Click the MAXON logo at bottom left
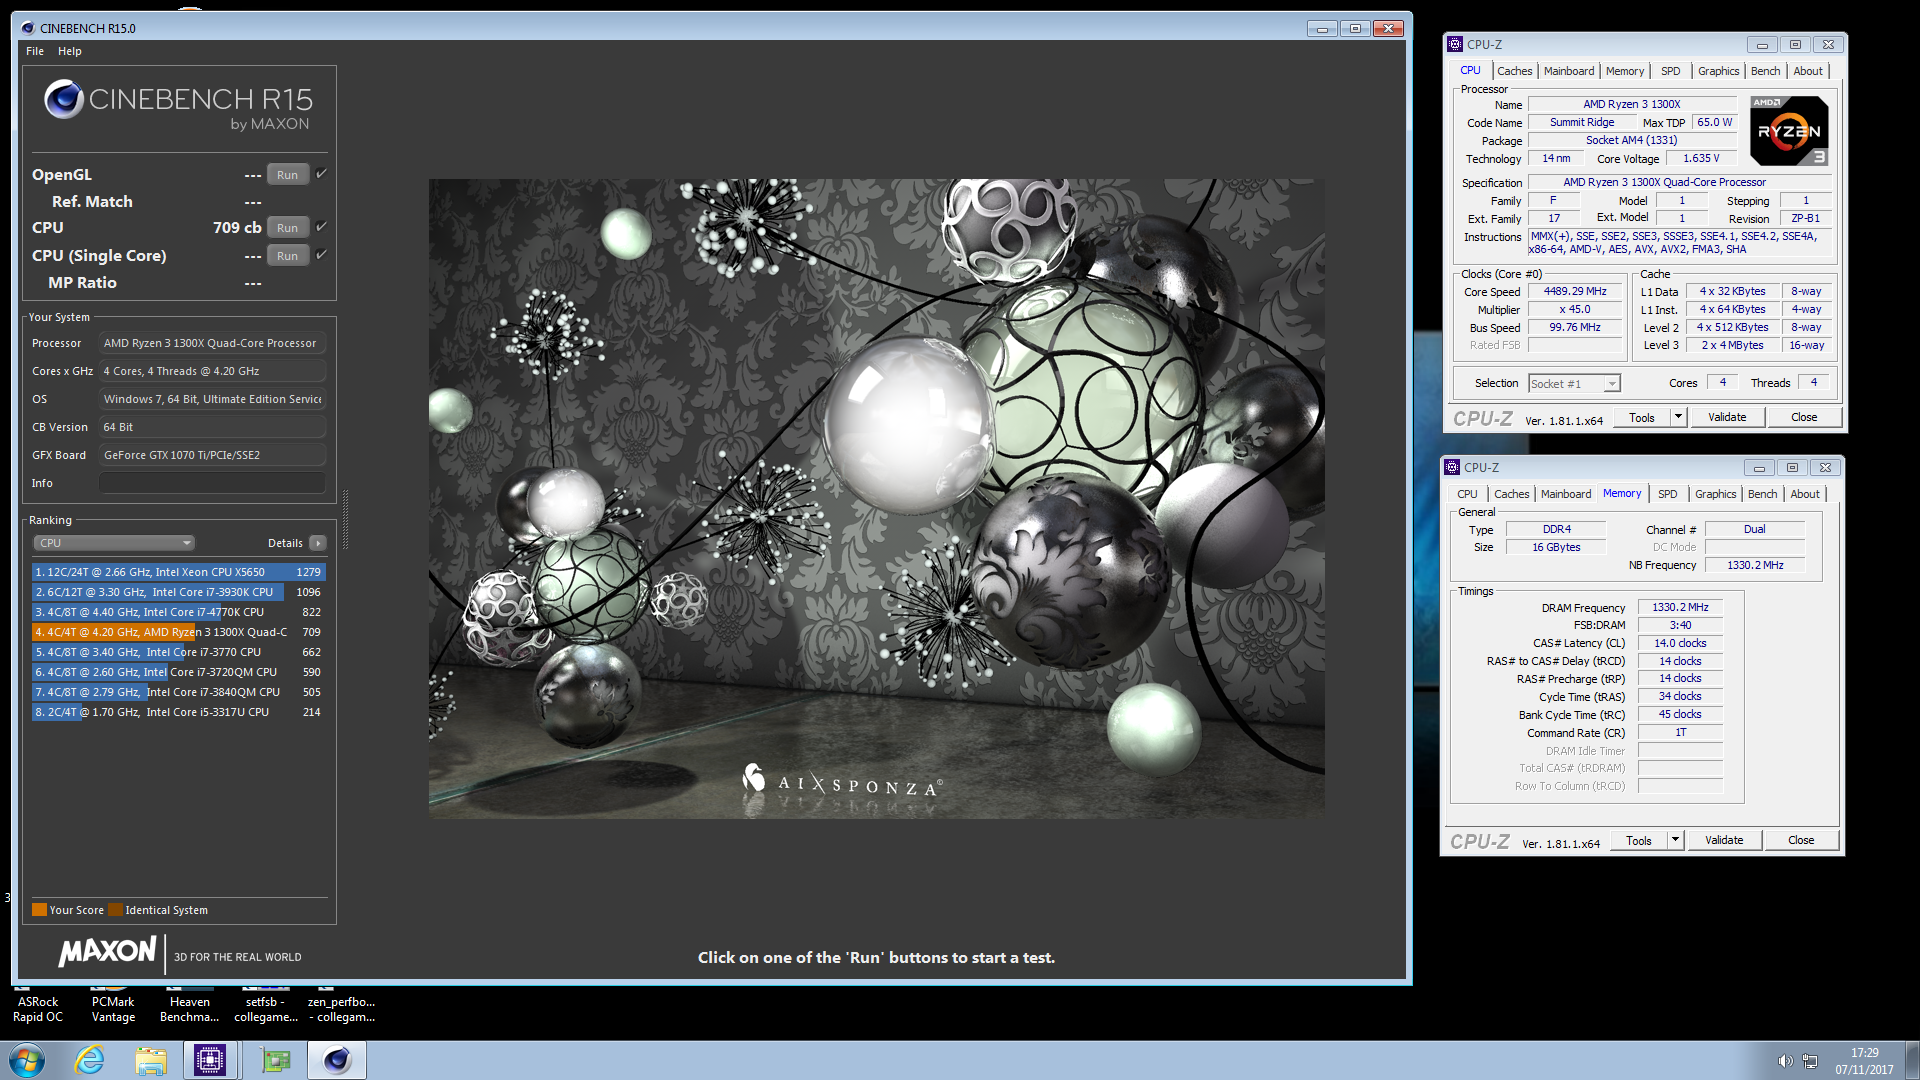 108,951
